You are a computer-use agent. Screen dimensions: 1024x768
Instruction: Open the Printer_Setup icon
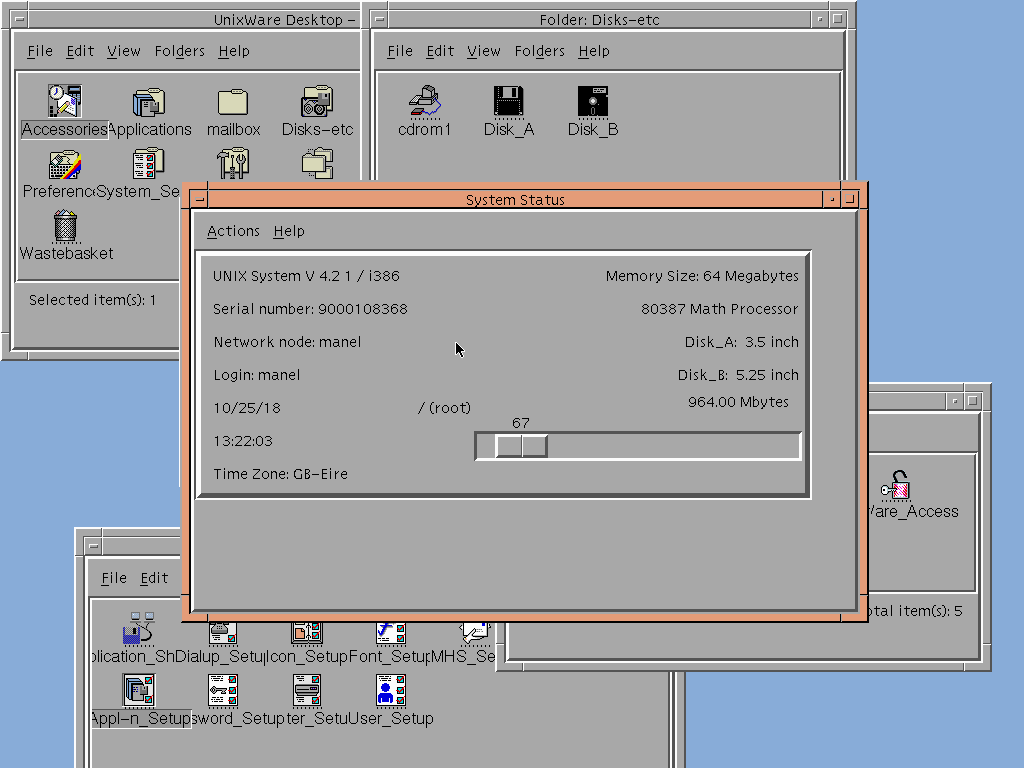[307, 690]
